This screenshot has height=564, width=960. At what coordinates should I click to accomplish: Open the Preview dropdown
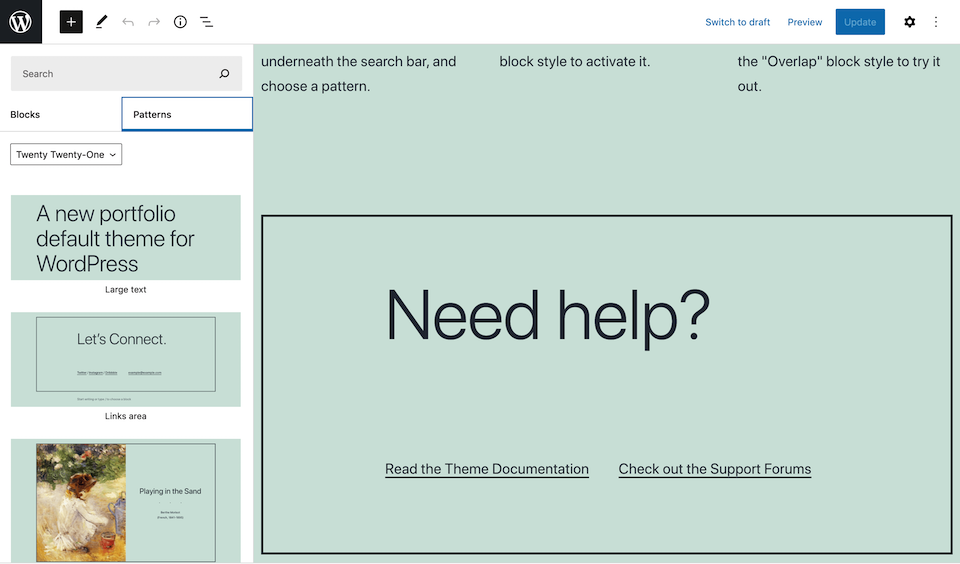click(804, 22)
